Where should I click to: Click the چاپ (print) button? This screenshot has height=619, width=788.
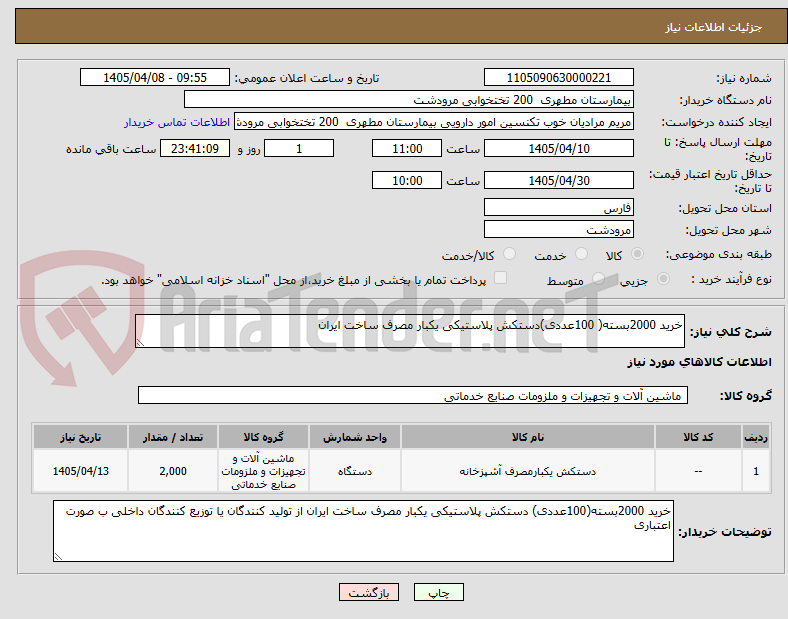[x=438, y=592]
